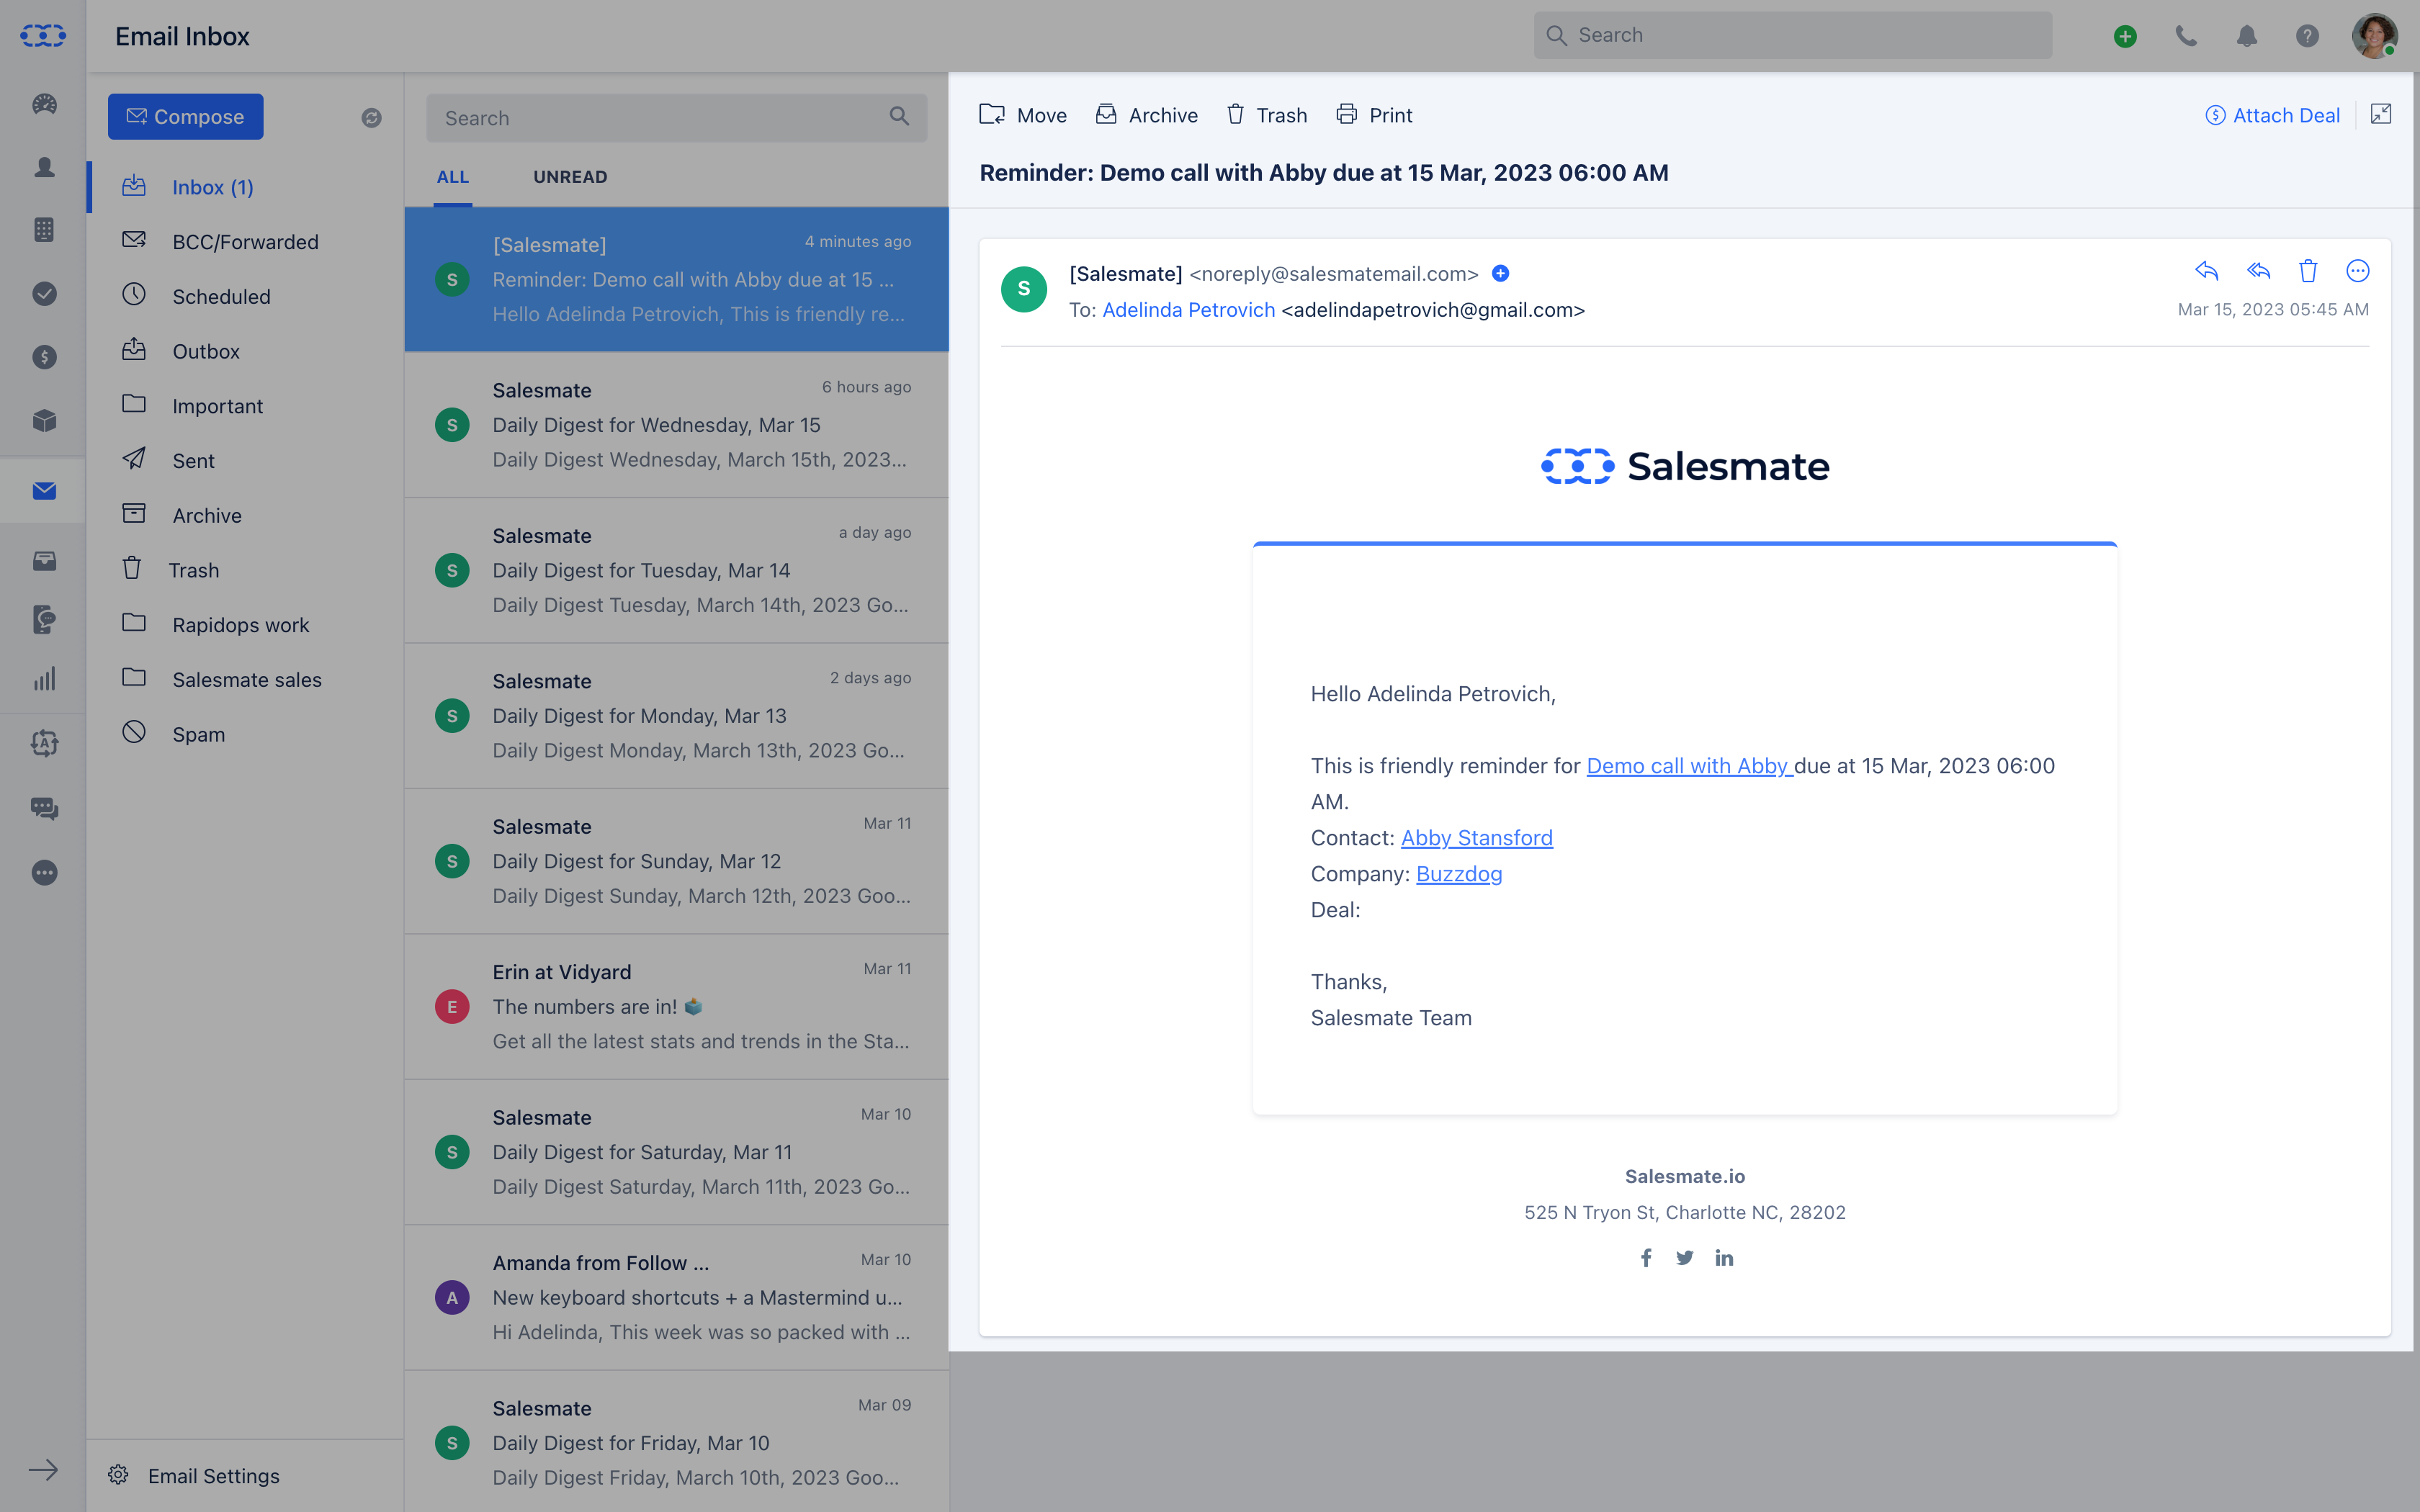Print the open email
The width and height of the screenshot is (2420, 1512).
(x=1374, y=115)
